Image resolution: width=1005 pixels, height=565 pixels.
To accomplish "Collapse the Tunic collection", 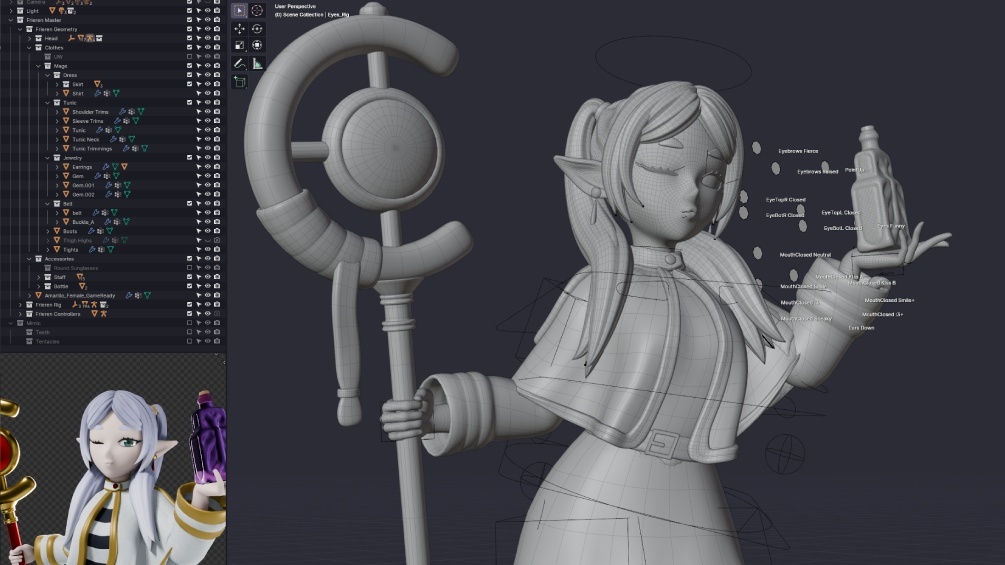I will click(x=47, y=102).
